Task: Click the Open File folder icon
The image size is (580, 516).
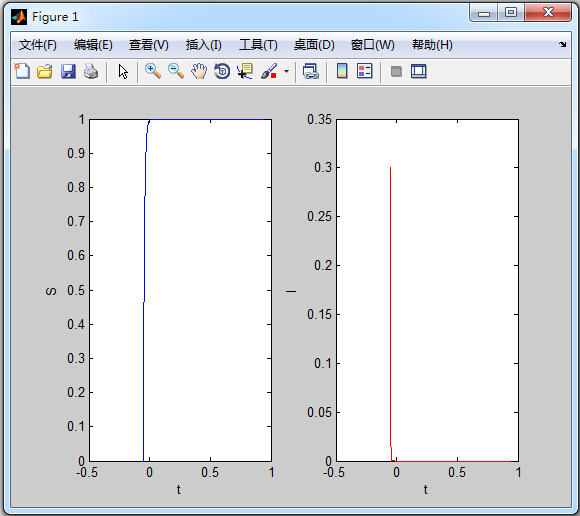Action: click(45, 71)
